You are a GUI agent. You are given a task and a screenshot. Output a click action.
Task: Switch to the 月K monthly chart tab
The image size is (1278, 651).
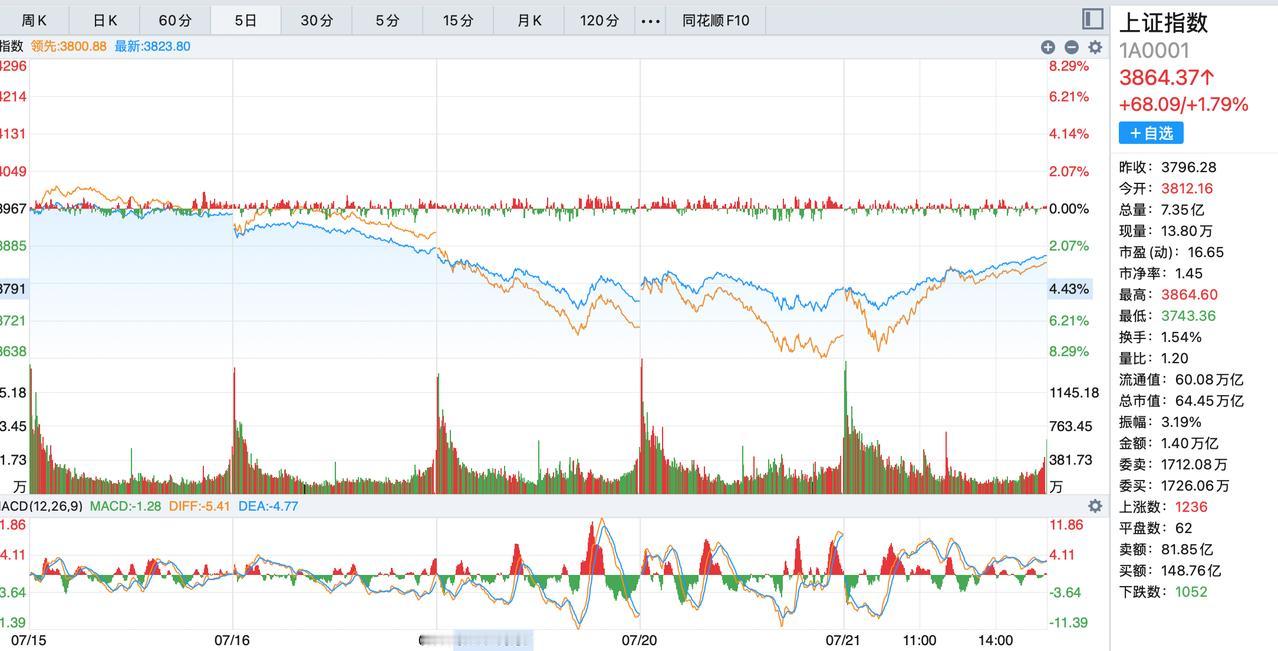pos(529,20)
